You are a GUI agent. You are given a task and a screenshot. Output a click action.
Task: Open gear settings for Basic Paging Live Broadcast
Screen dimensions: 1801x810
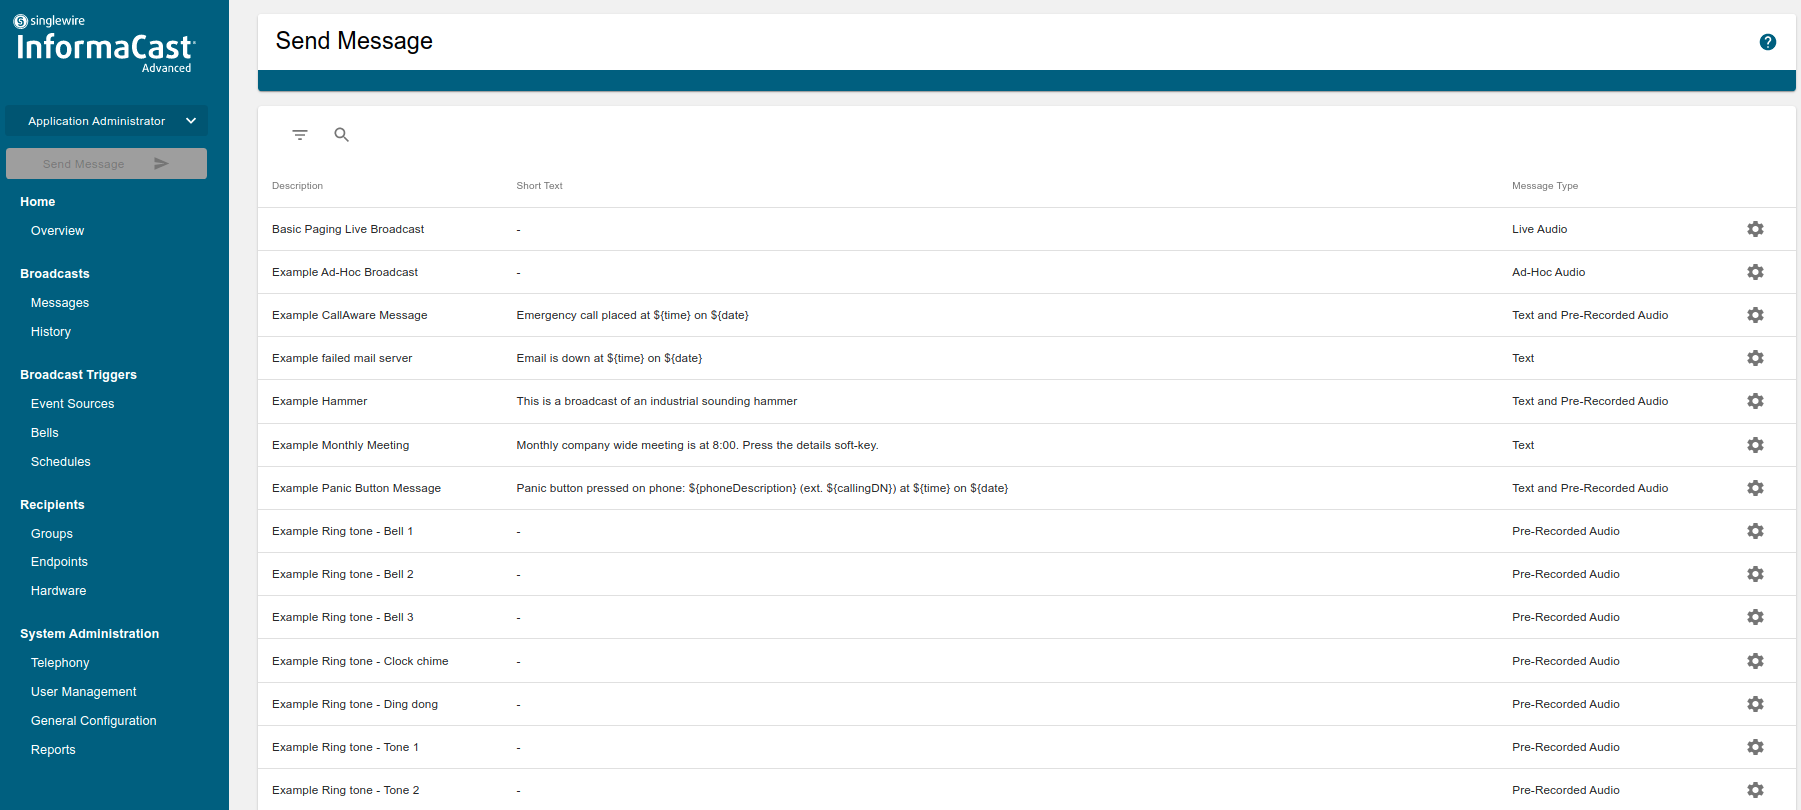(1754, 229)
